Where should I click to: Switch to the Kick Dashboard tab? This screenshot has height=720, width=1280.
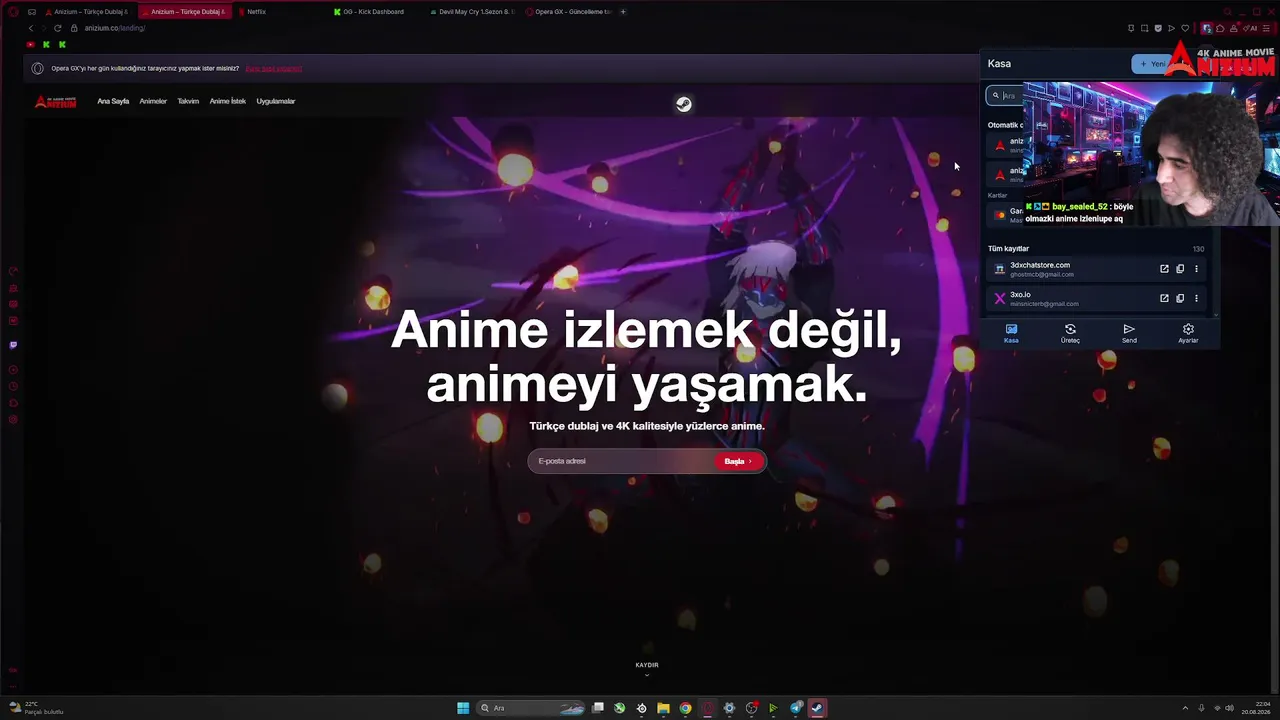(377, 12)
